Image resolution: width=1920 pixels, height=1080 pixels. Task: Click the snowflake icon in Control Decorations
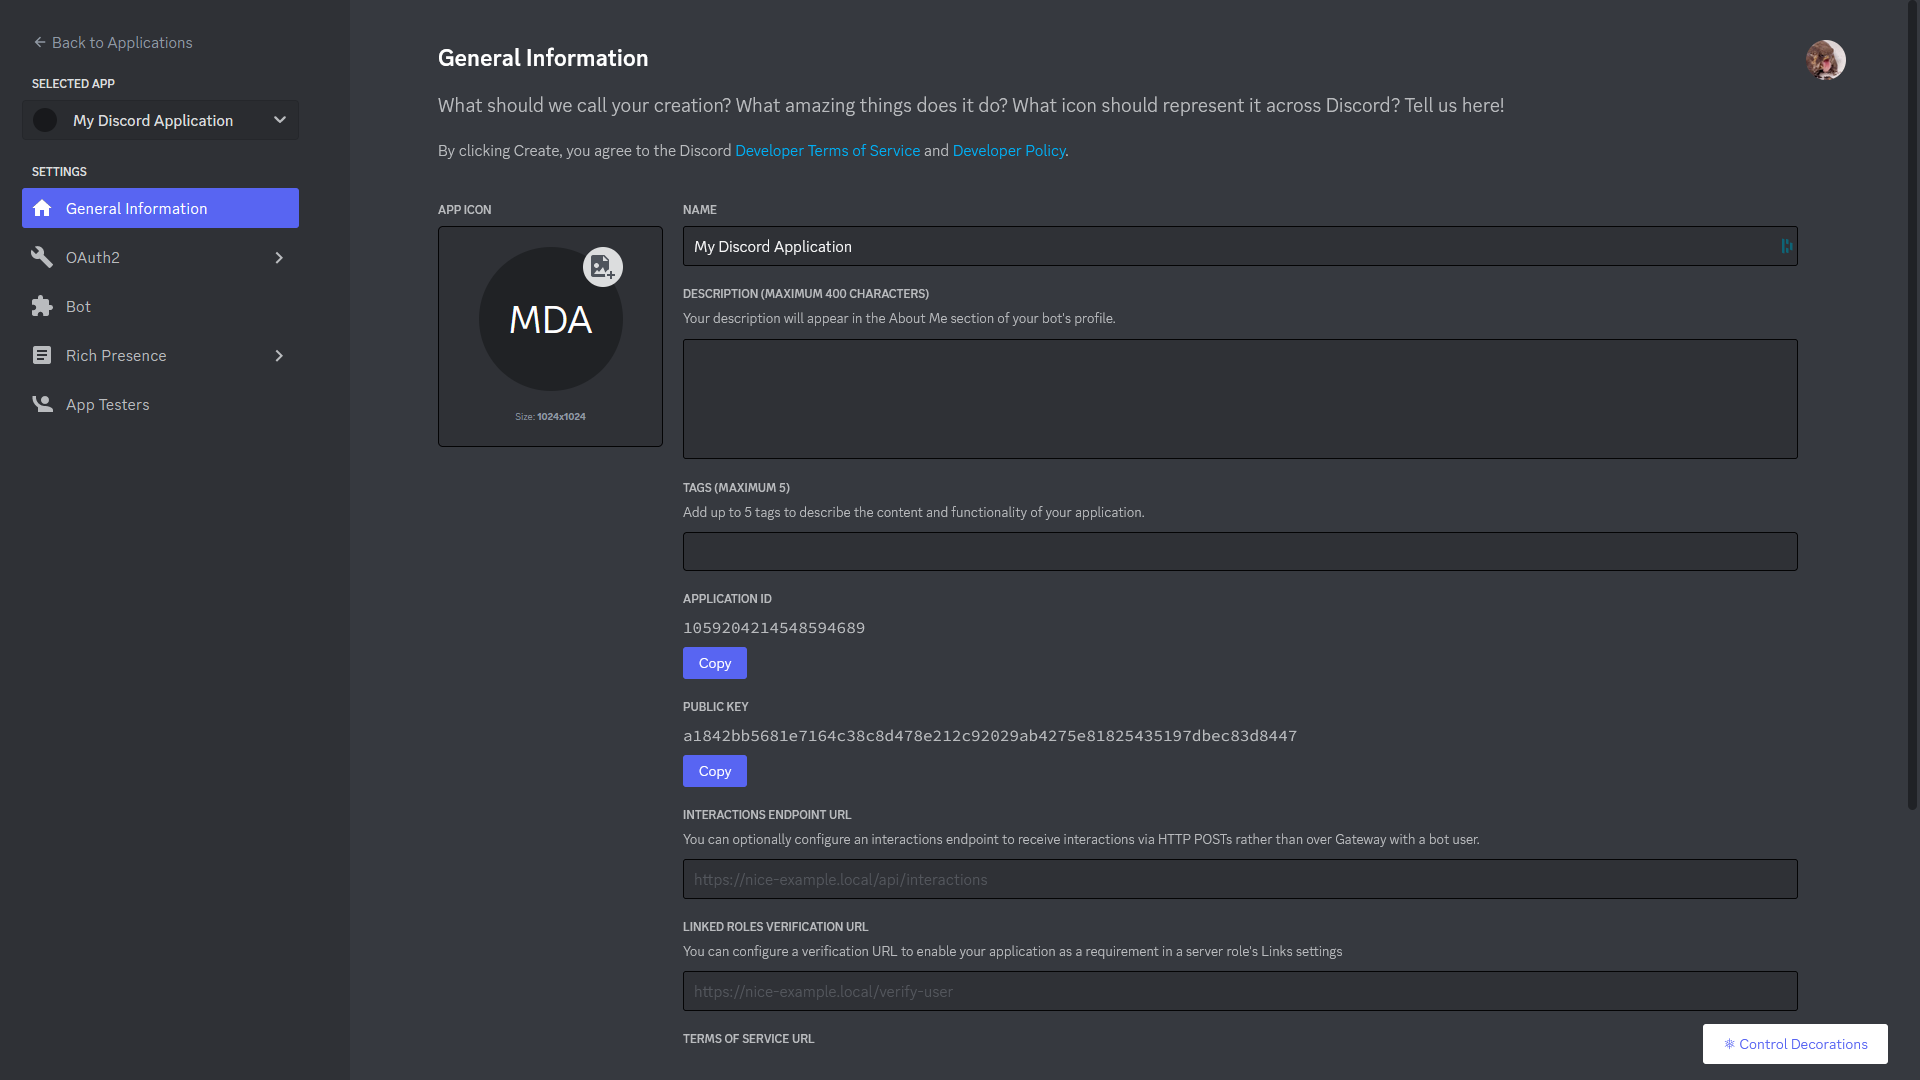click(x=1729, y=1044)
